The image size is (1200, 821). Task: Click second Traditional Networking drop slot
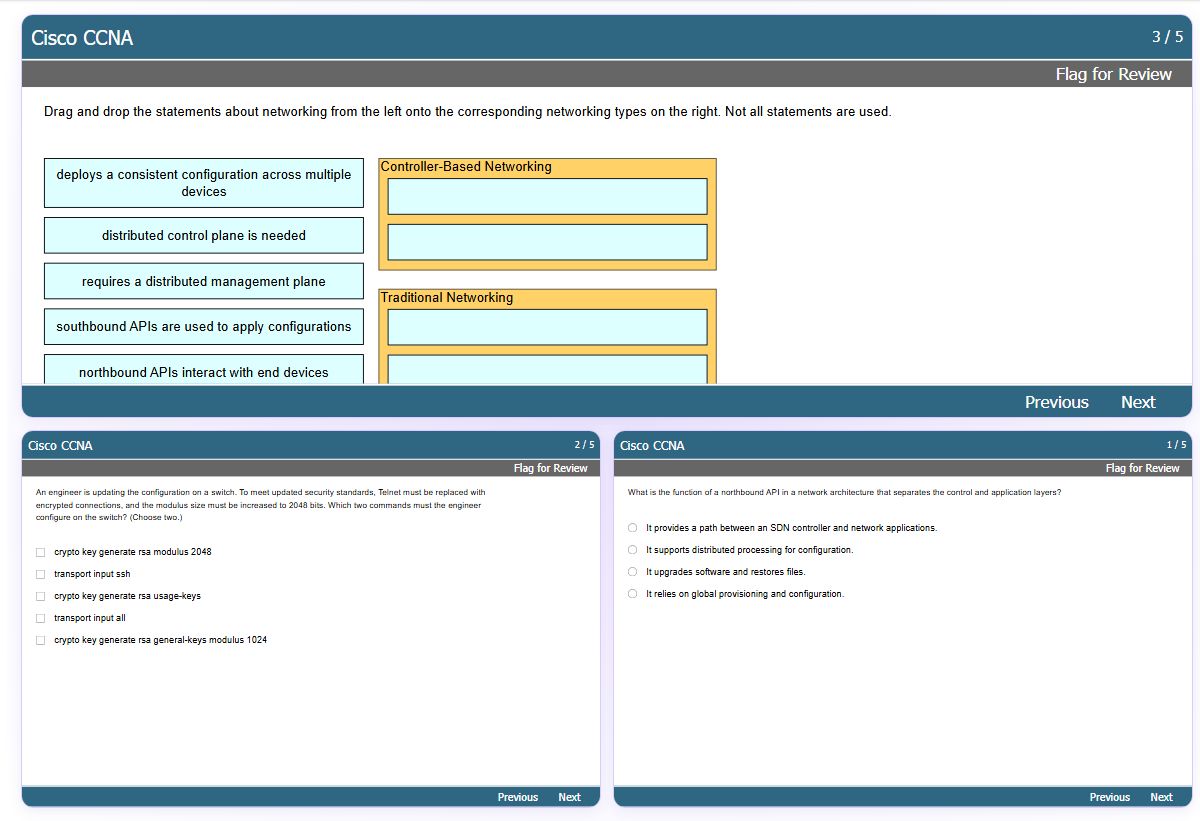click(x=547, y=370)
